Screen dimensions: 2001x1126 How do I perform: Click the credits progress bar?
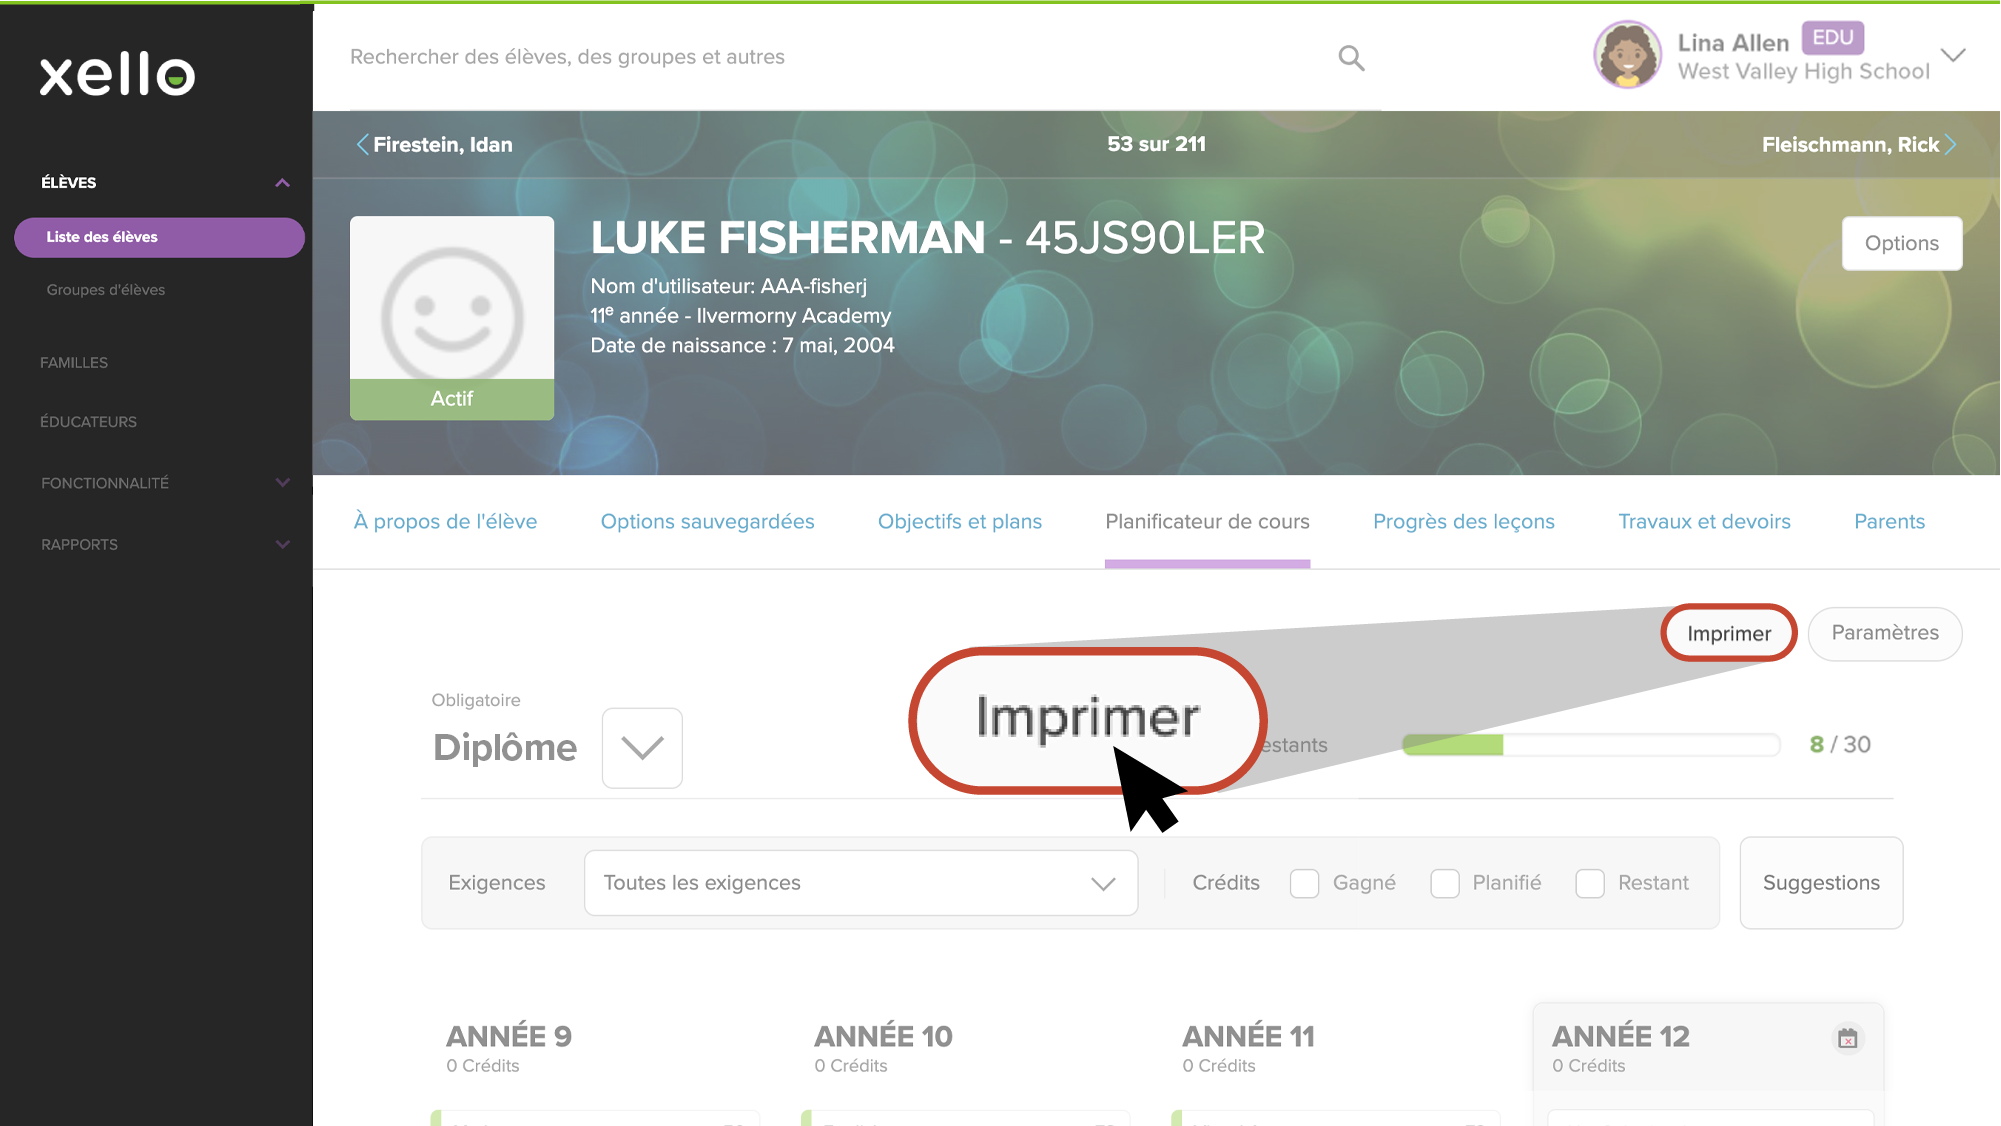pos(1591,745)
